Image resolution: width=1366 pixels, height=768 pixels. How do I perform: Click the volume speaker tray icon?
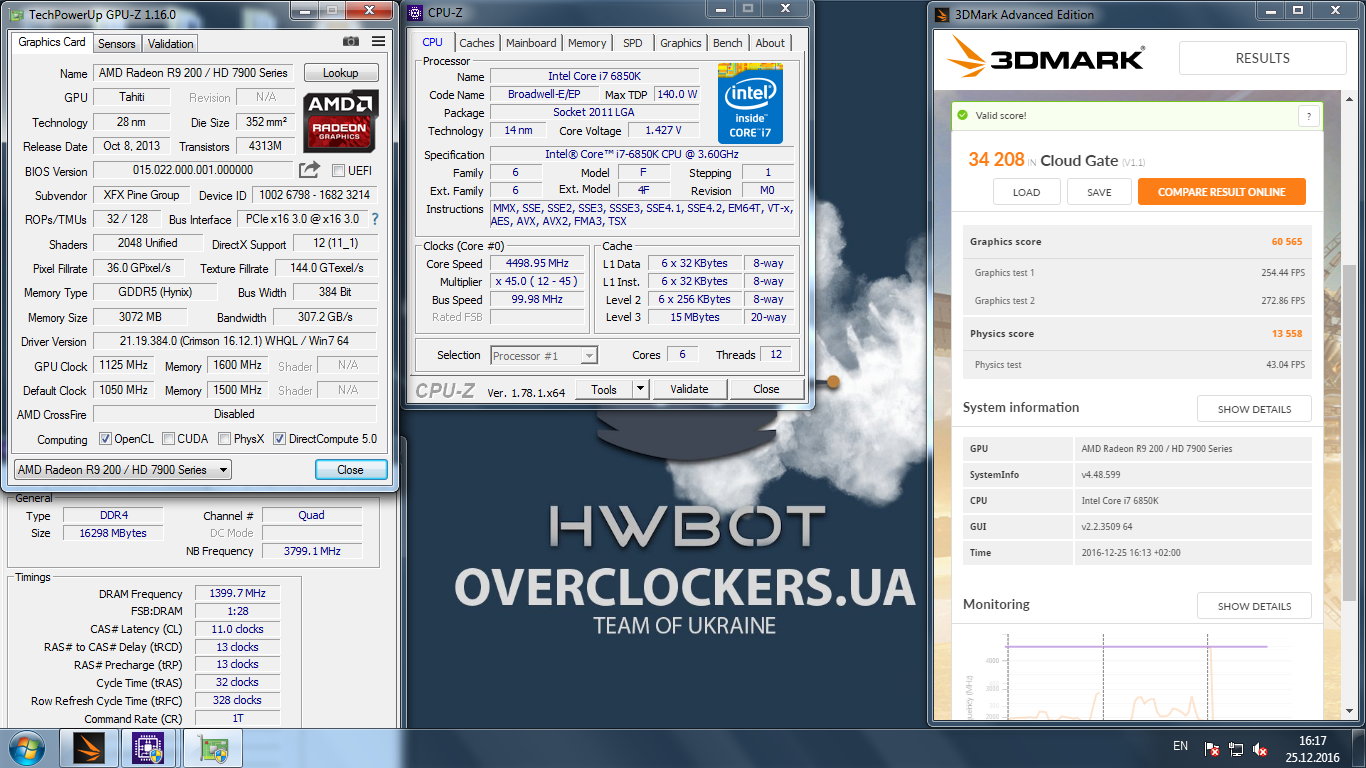coord(1260,748)
